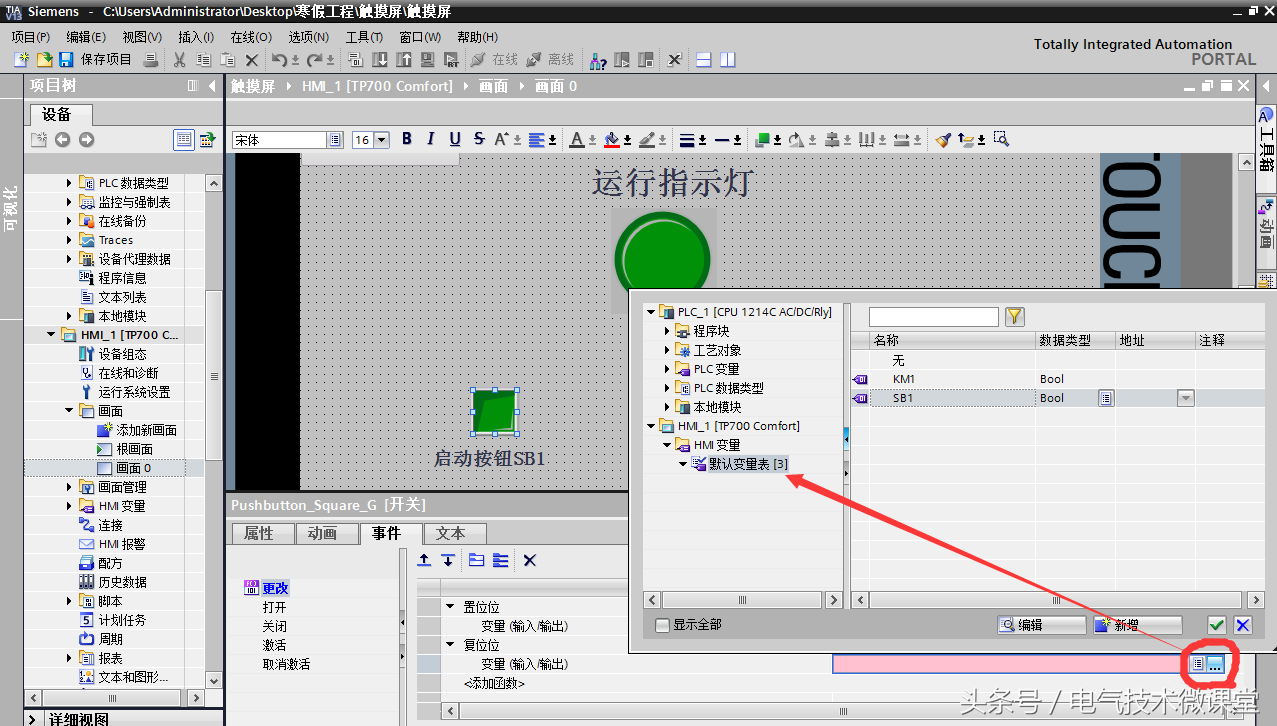Confirm selection with green checkmark
Image resolution: width=1277 pixels, height=726 pixels.
[1216, 625]
